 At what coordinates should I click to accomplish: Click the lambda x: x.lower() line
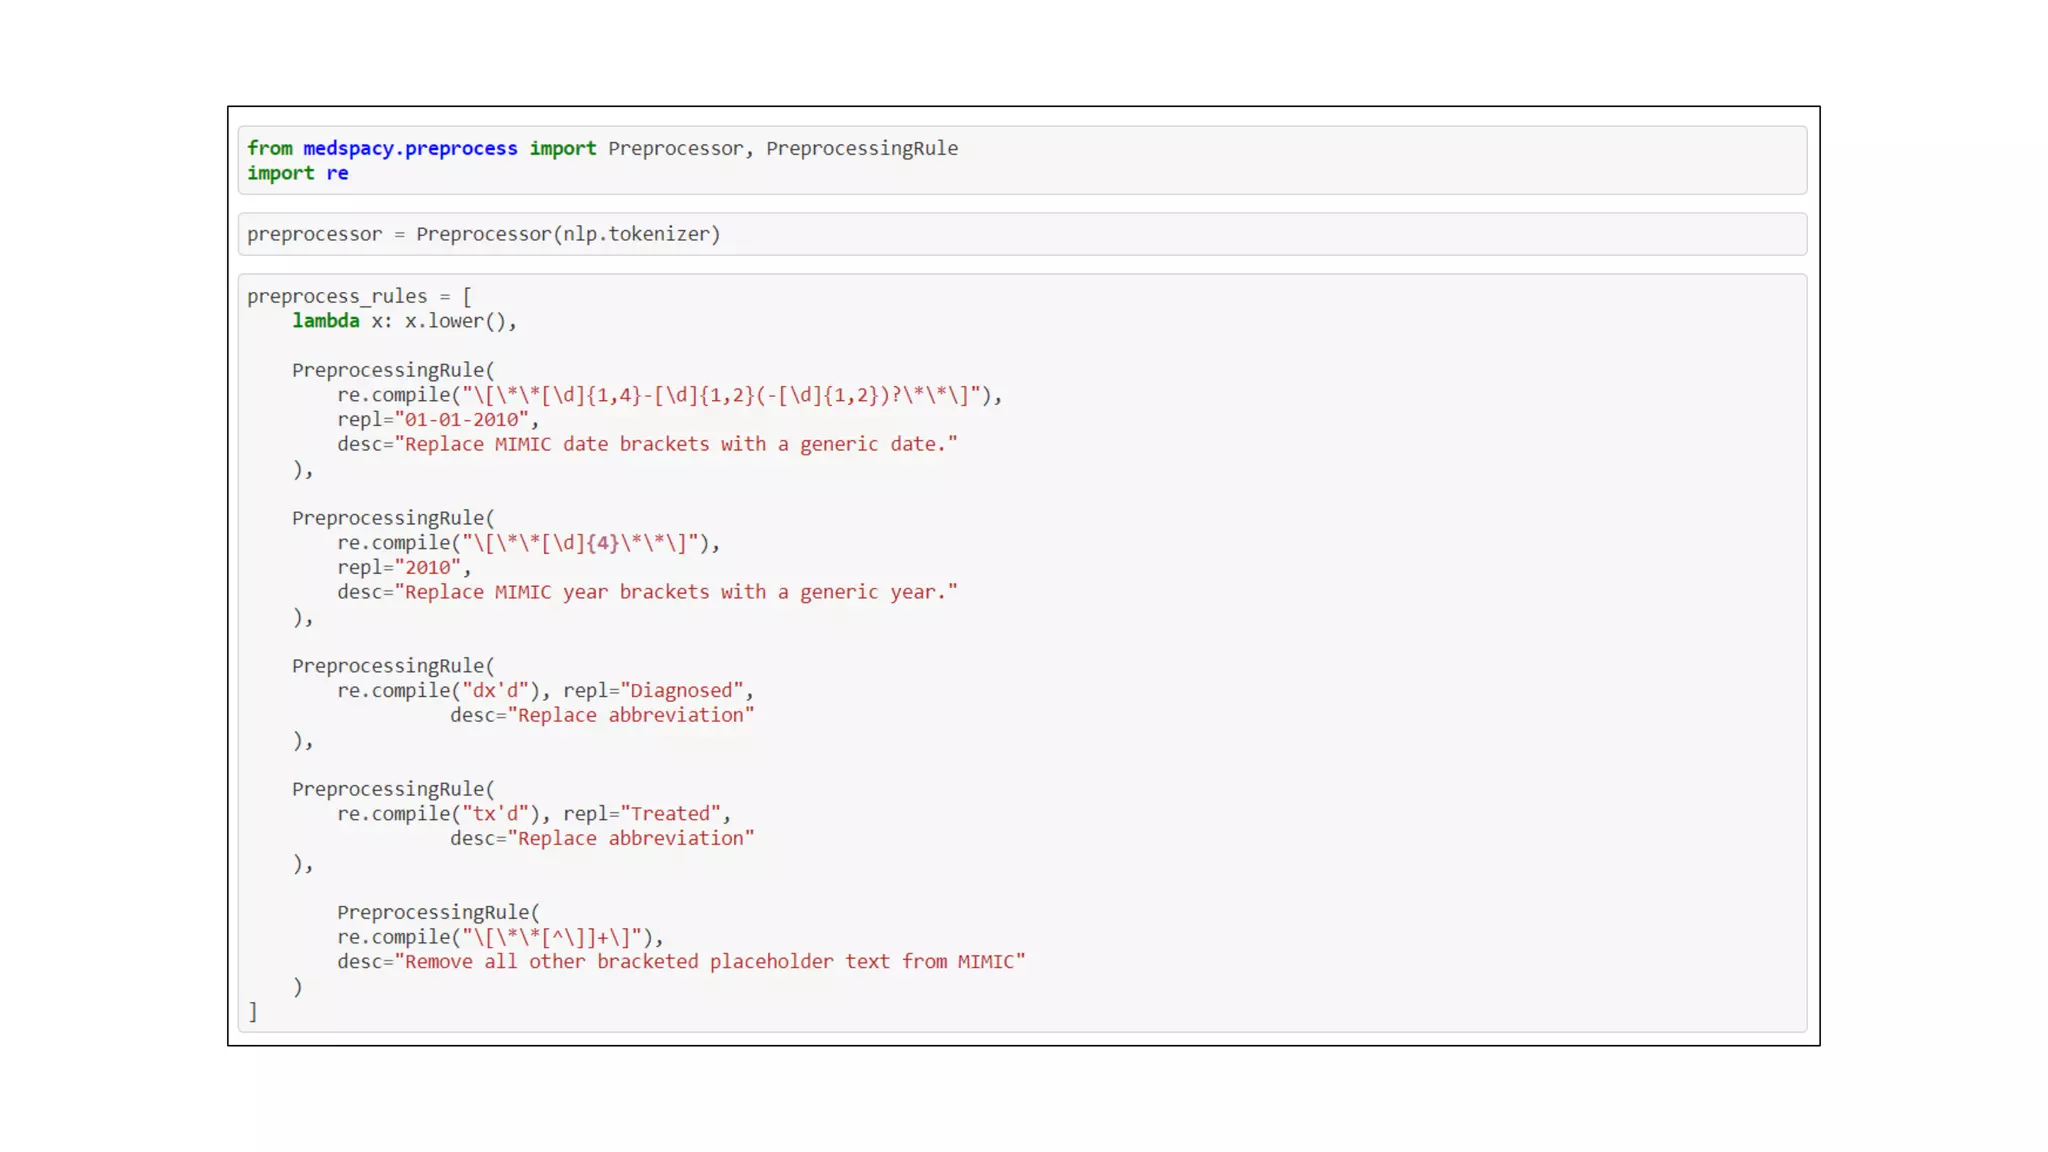(x=404, y=321)
